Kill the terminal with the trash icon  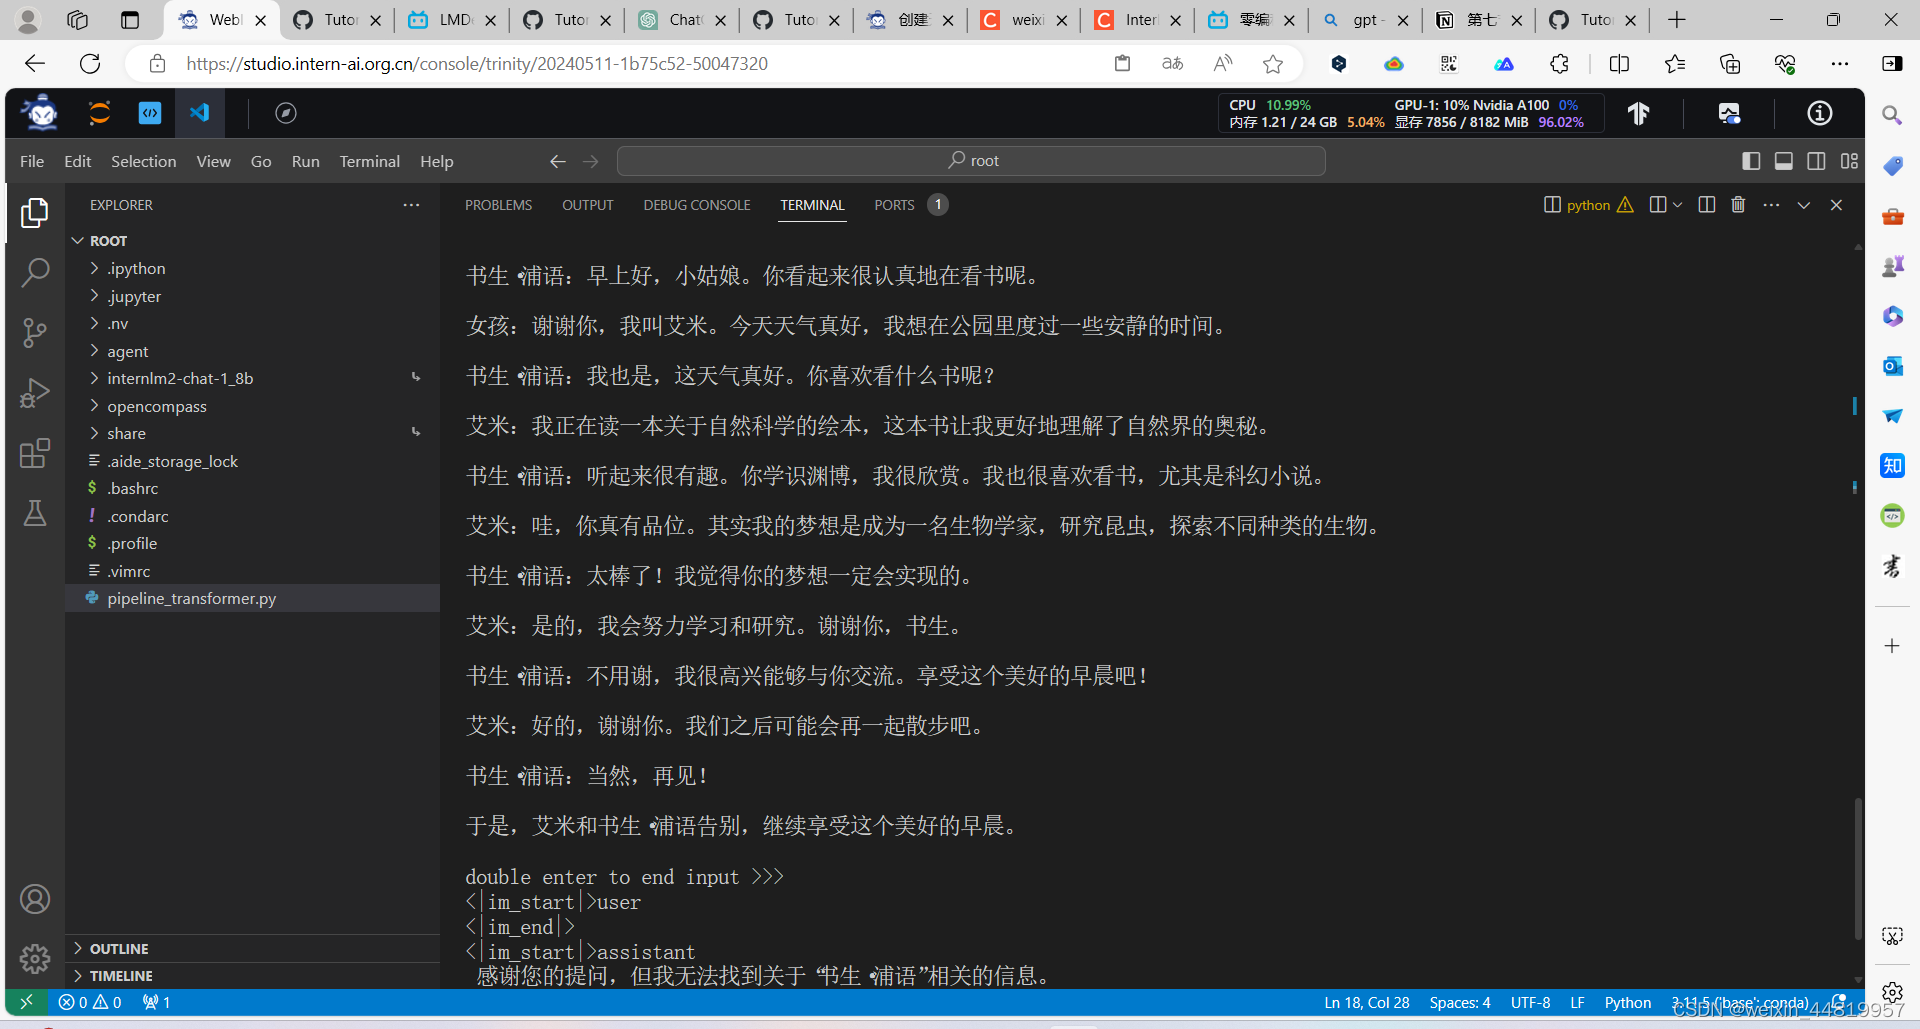(x=1737, y=204)
